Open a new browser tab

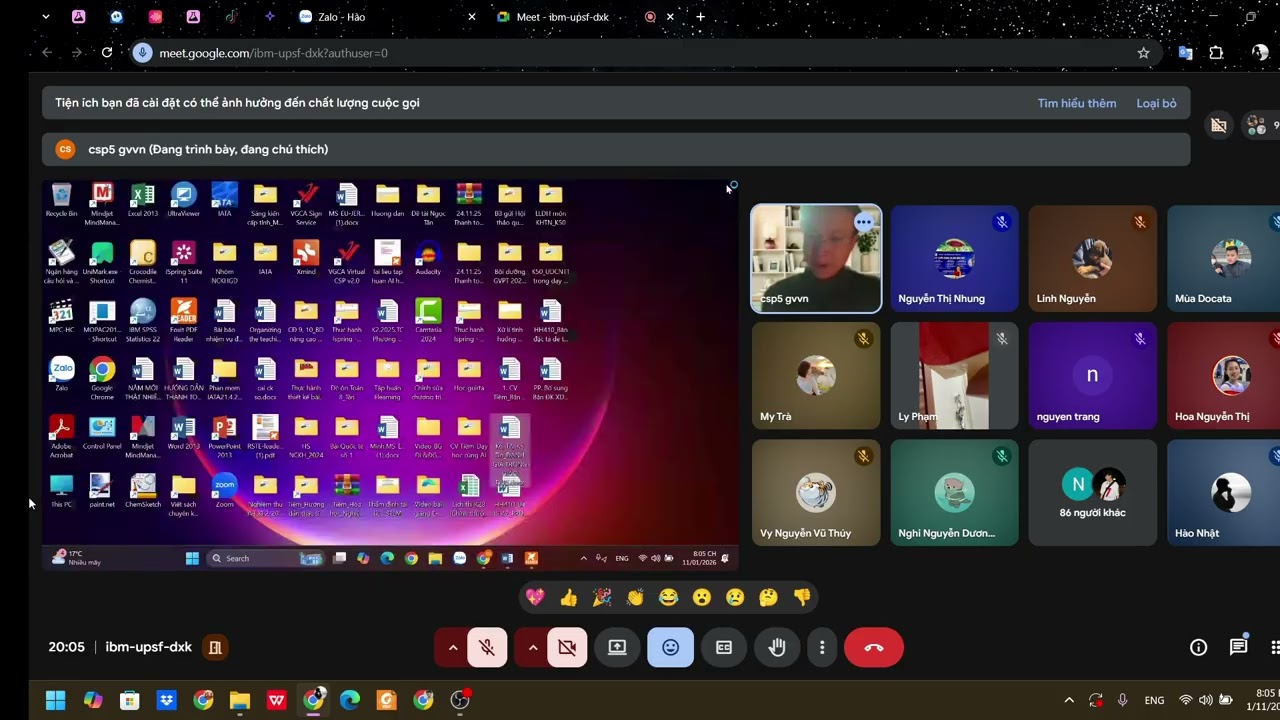(x=701, y=17)
